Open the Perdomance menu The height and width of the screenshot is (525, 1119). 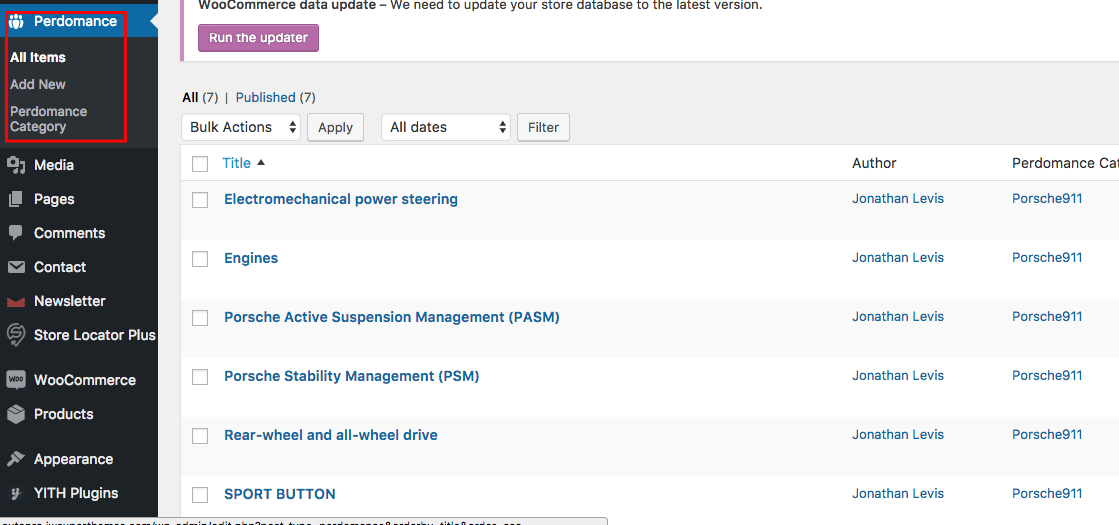pyautogui.click(x=79, y=21)
